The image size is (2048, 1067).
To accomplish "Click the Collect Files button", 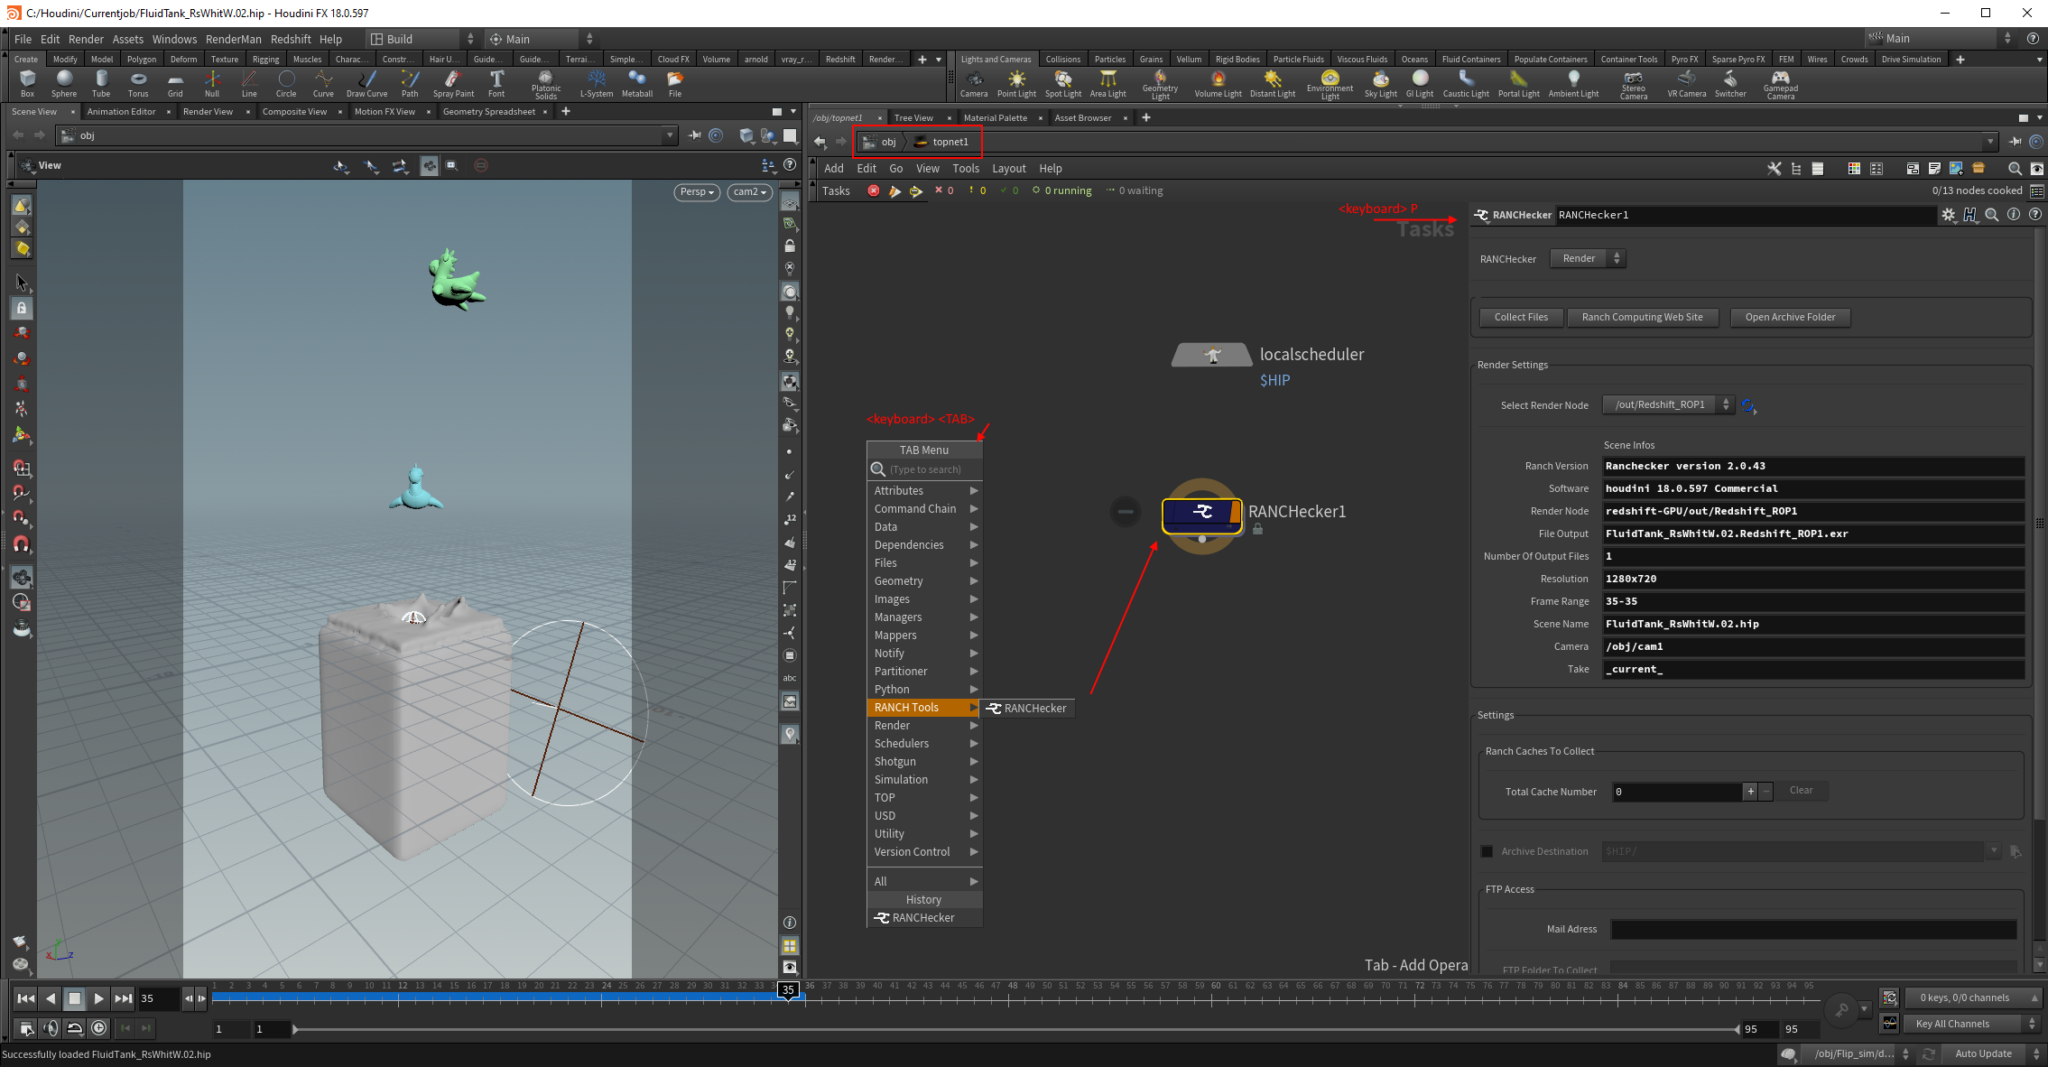I will coord(1520,317).
